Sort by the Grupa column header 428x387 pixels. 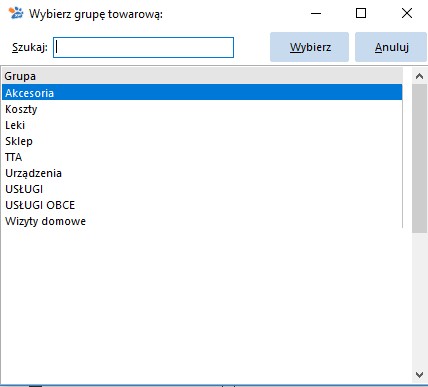202,76
